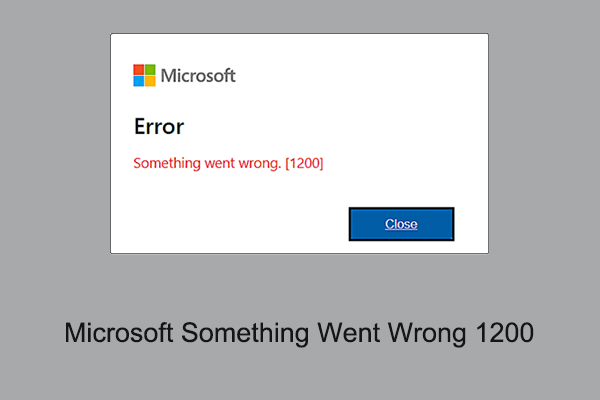Click the yellow square of the Microsoft logo
Screen dimensions: 600x400
pyautogui.click(x=151, y=82)
